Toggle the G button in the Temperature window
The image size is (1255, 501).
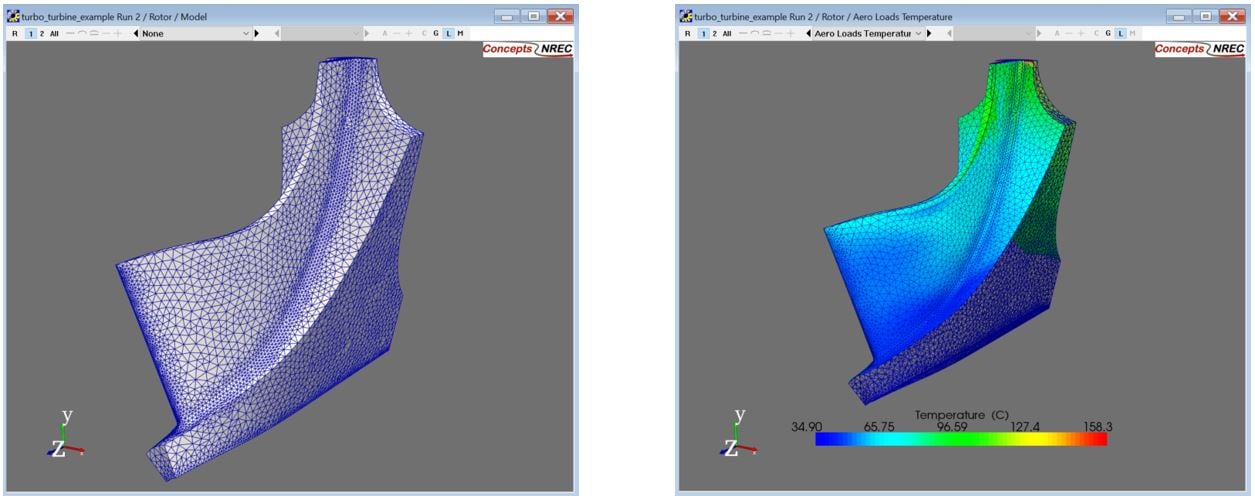pyautogui.click(x=1108, y=34)
